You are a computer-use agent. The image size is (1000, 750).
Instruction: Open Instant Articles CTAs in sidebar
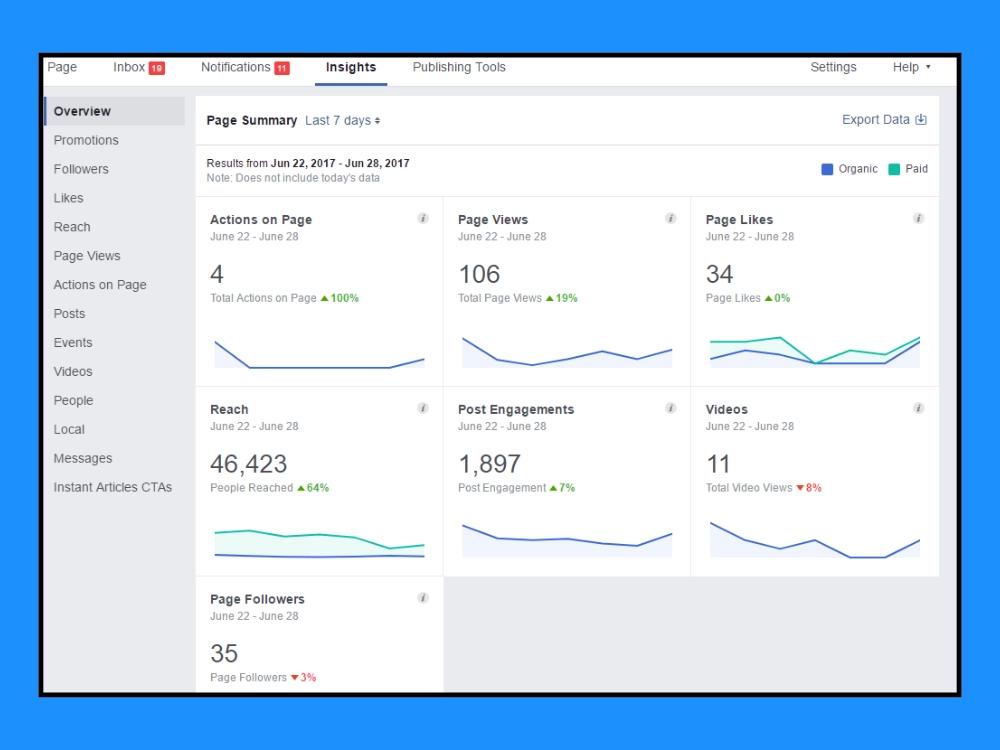tap(113, 487)
